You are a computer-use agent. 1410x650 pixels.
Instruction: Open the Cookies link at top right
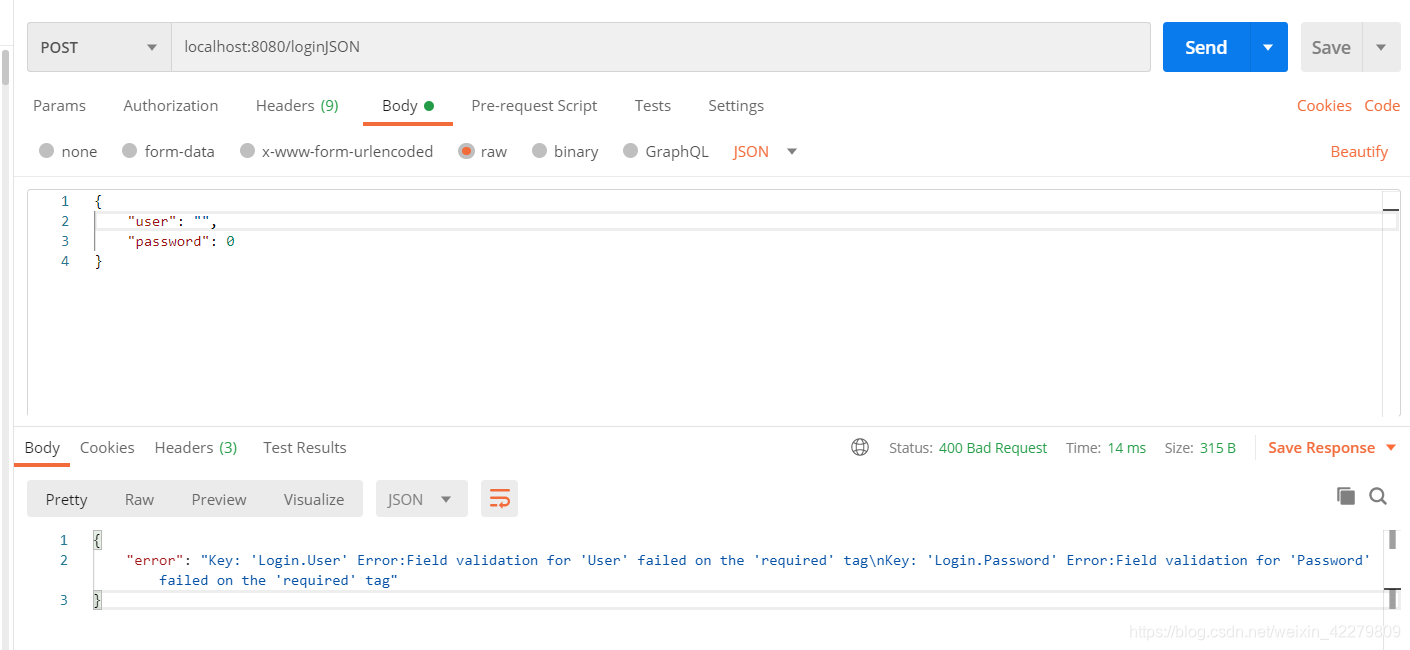click(1324, 105)
